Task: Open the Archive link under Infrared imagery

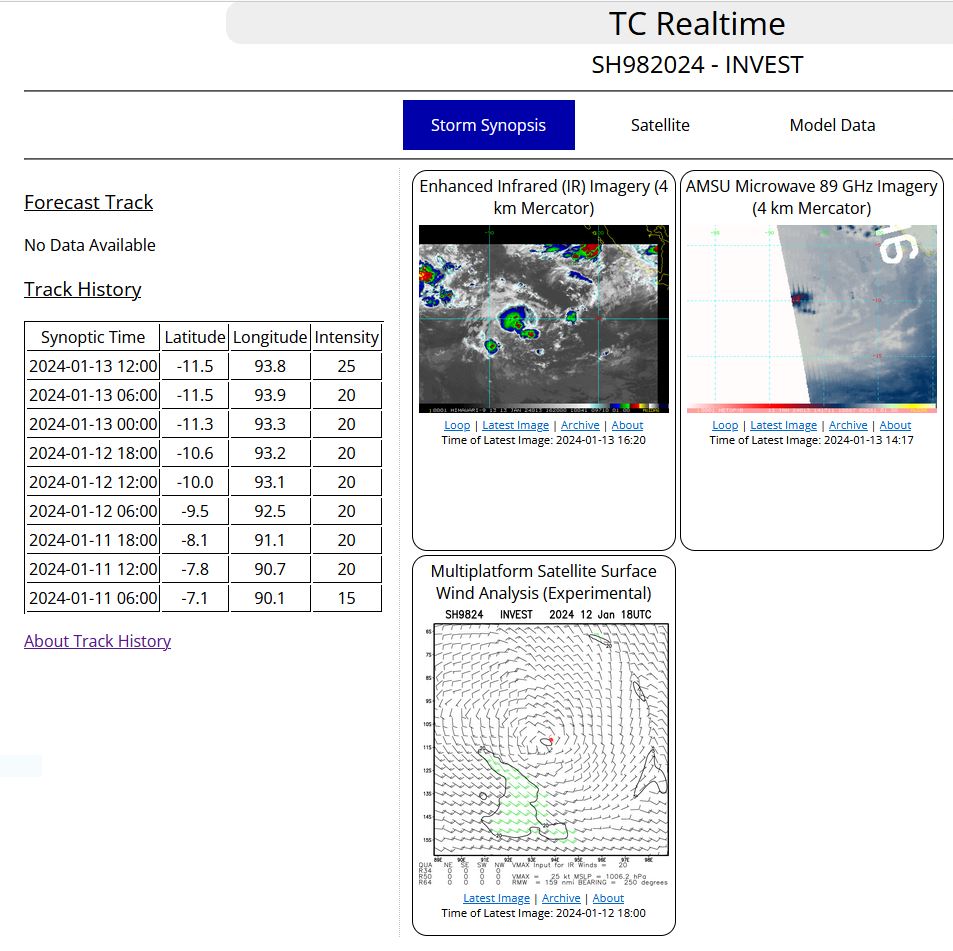Action: click(x=580, y=425)
